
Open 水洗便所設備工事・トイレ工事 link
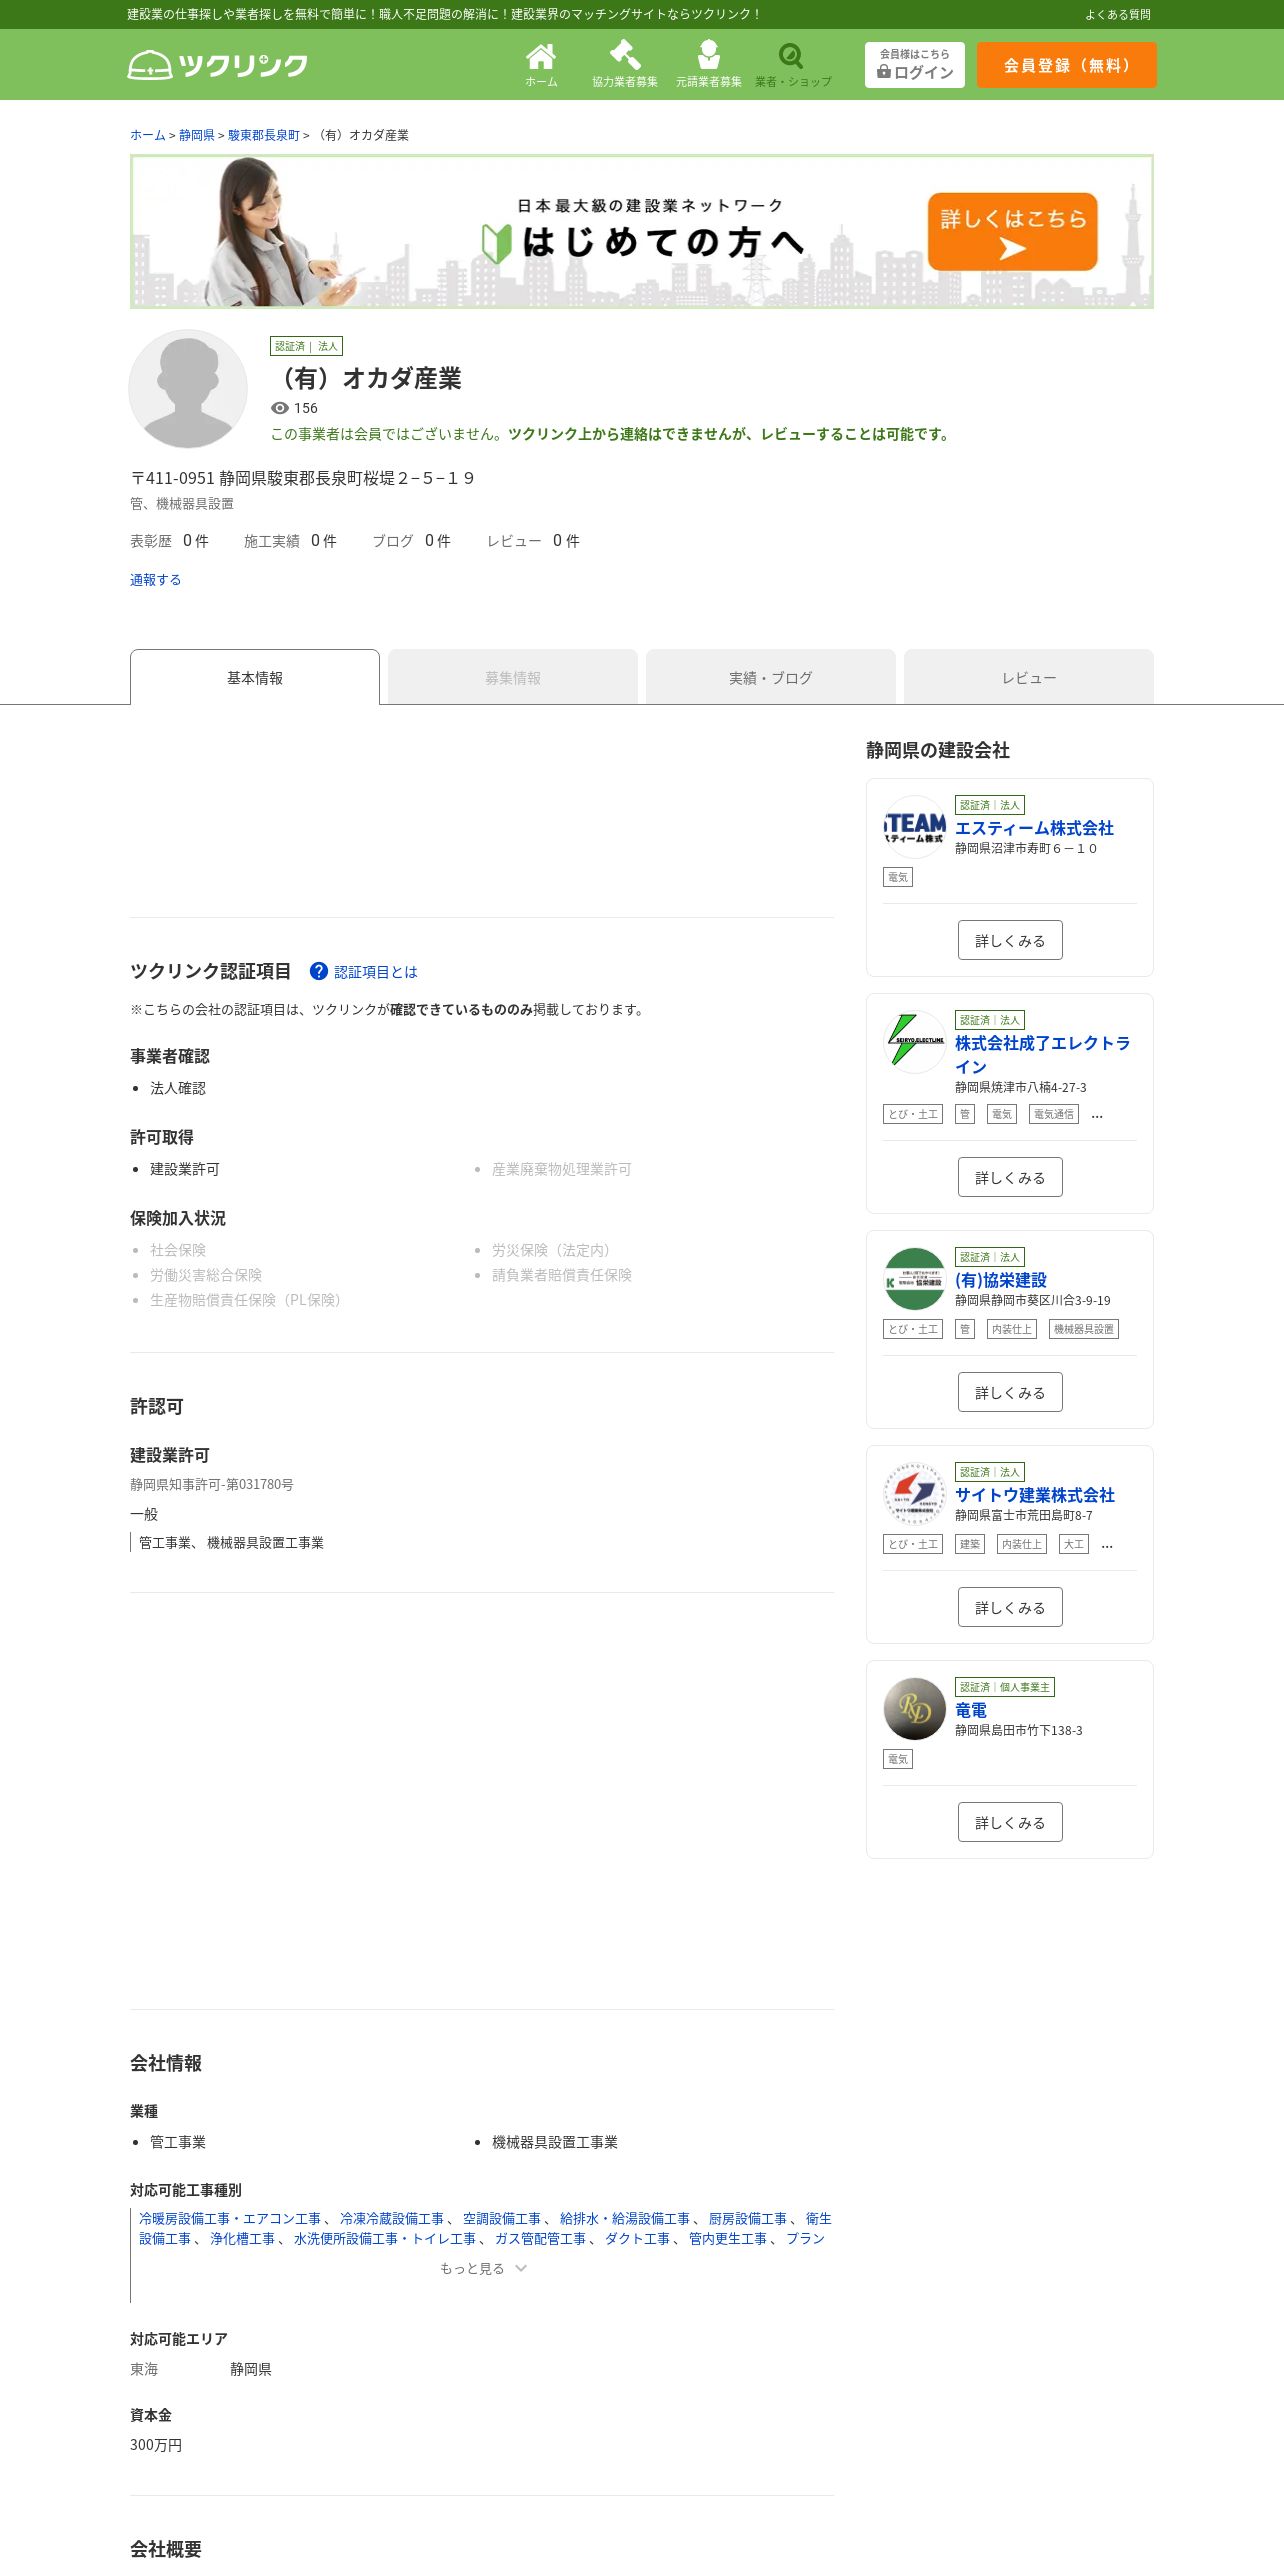pyautogui.click(x=385, y=2238)
